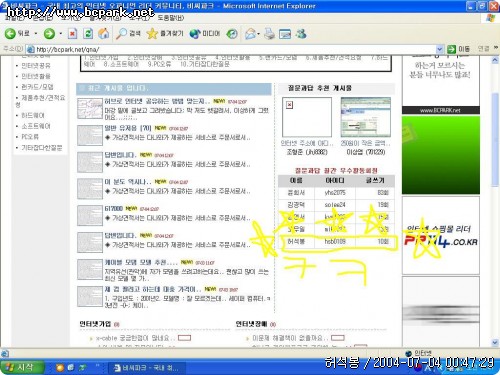Open sidebar link 랜카드/모뎀
Viewport: 500px width, 375px height.
37,87
